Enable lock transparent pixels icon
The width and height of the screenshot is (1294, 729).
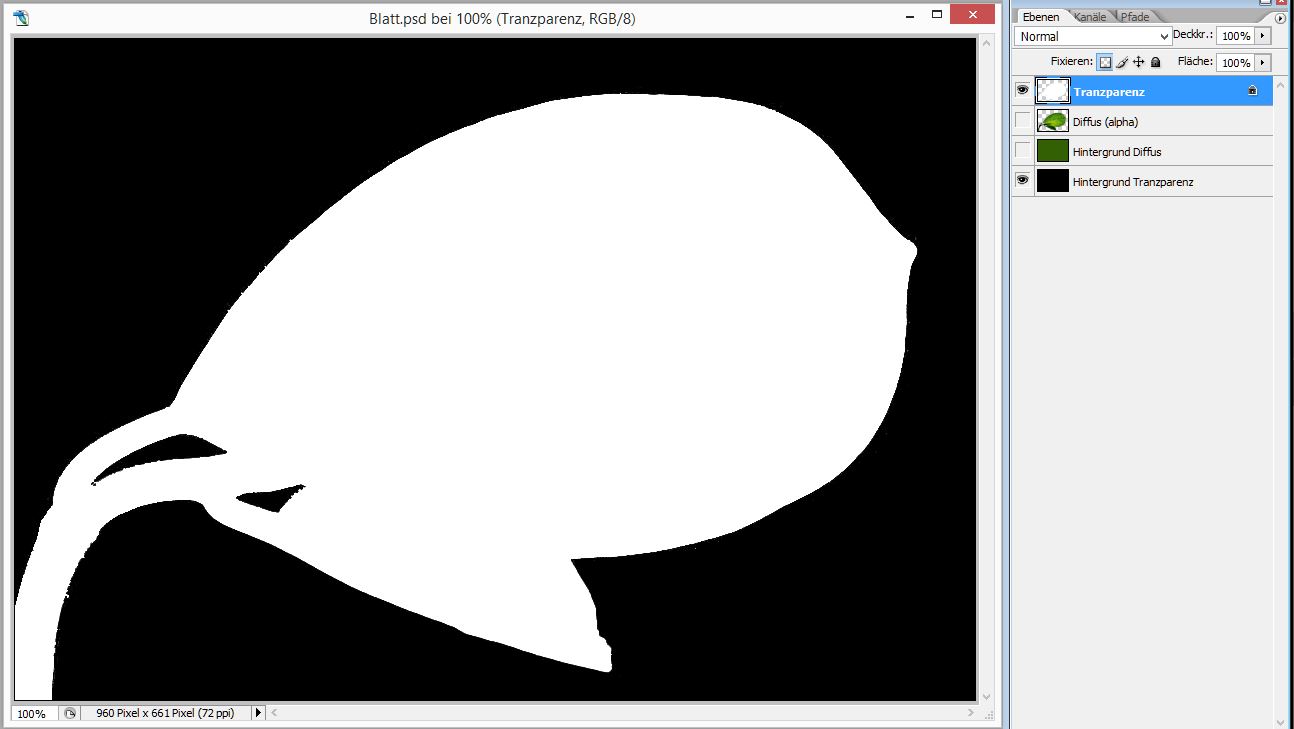1105,62
